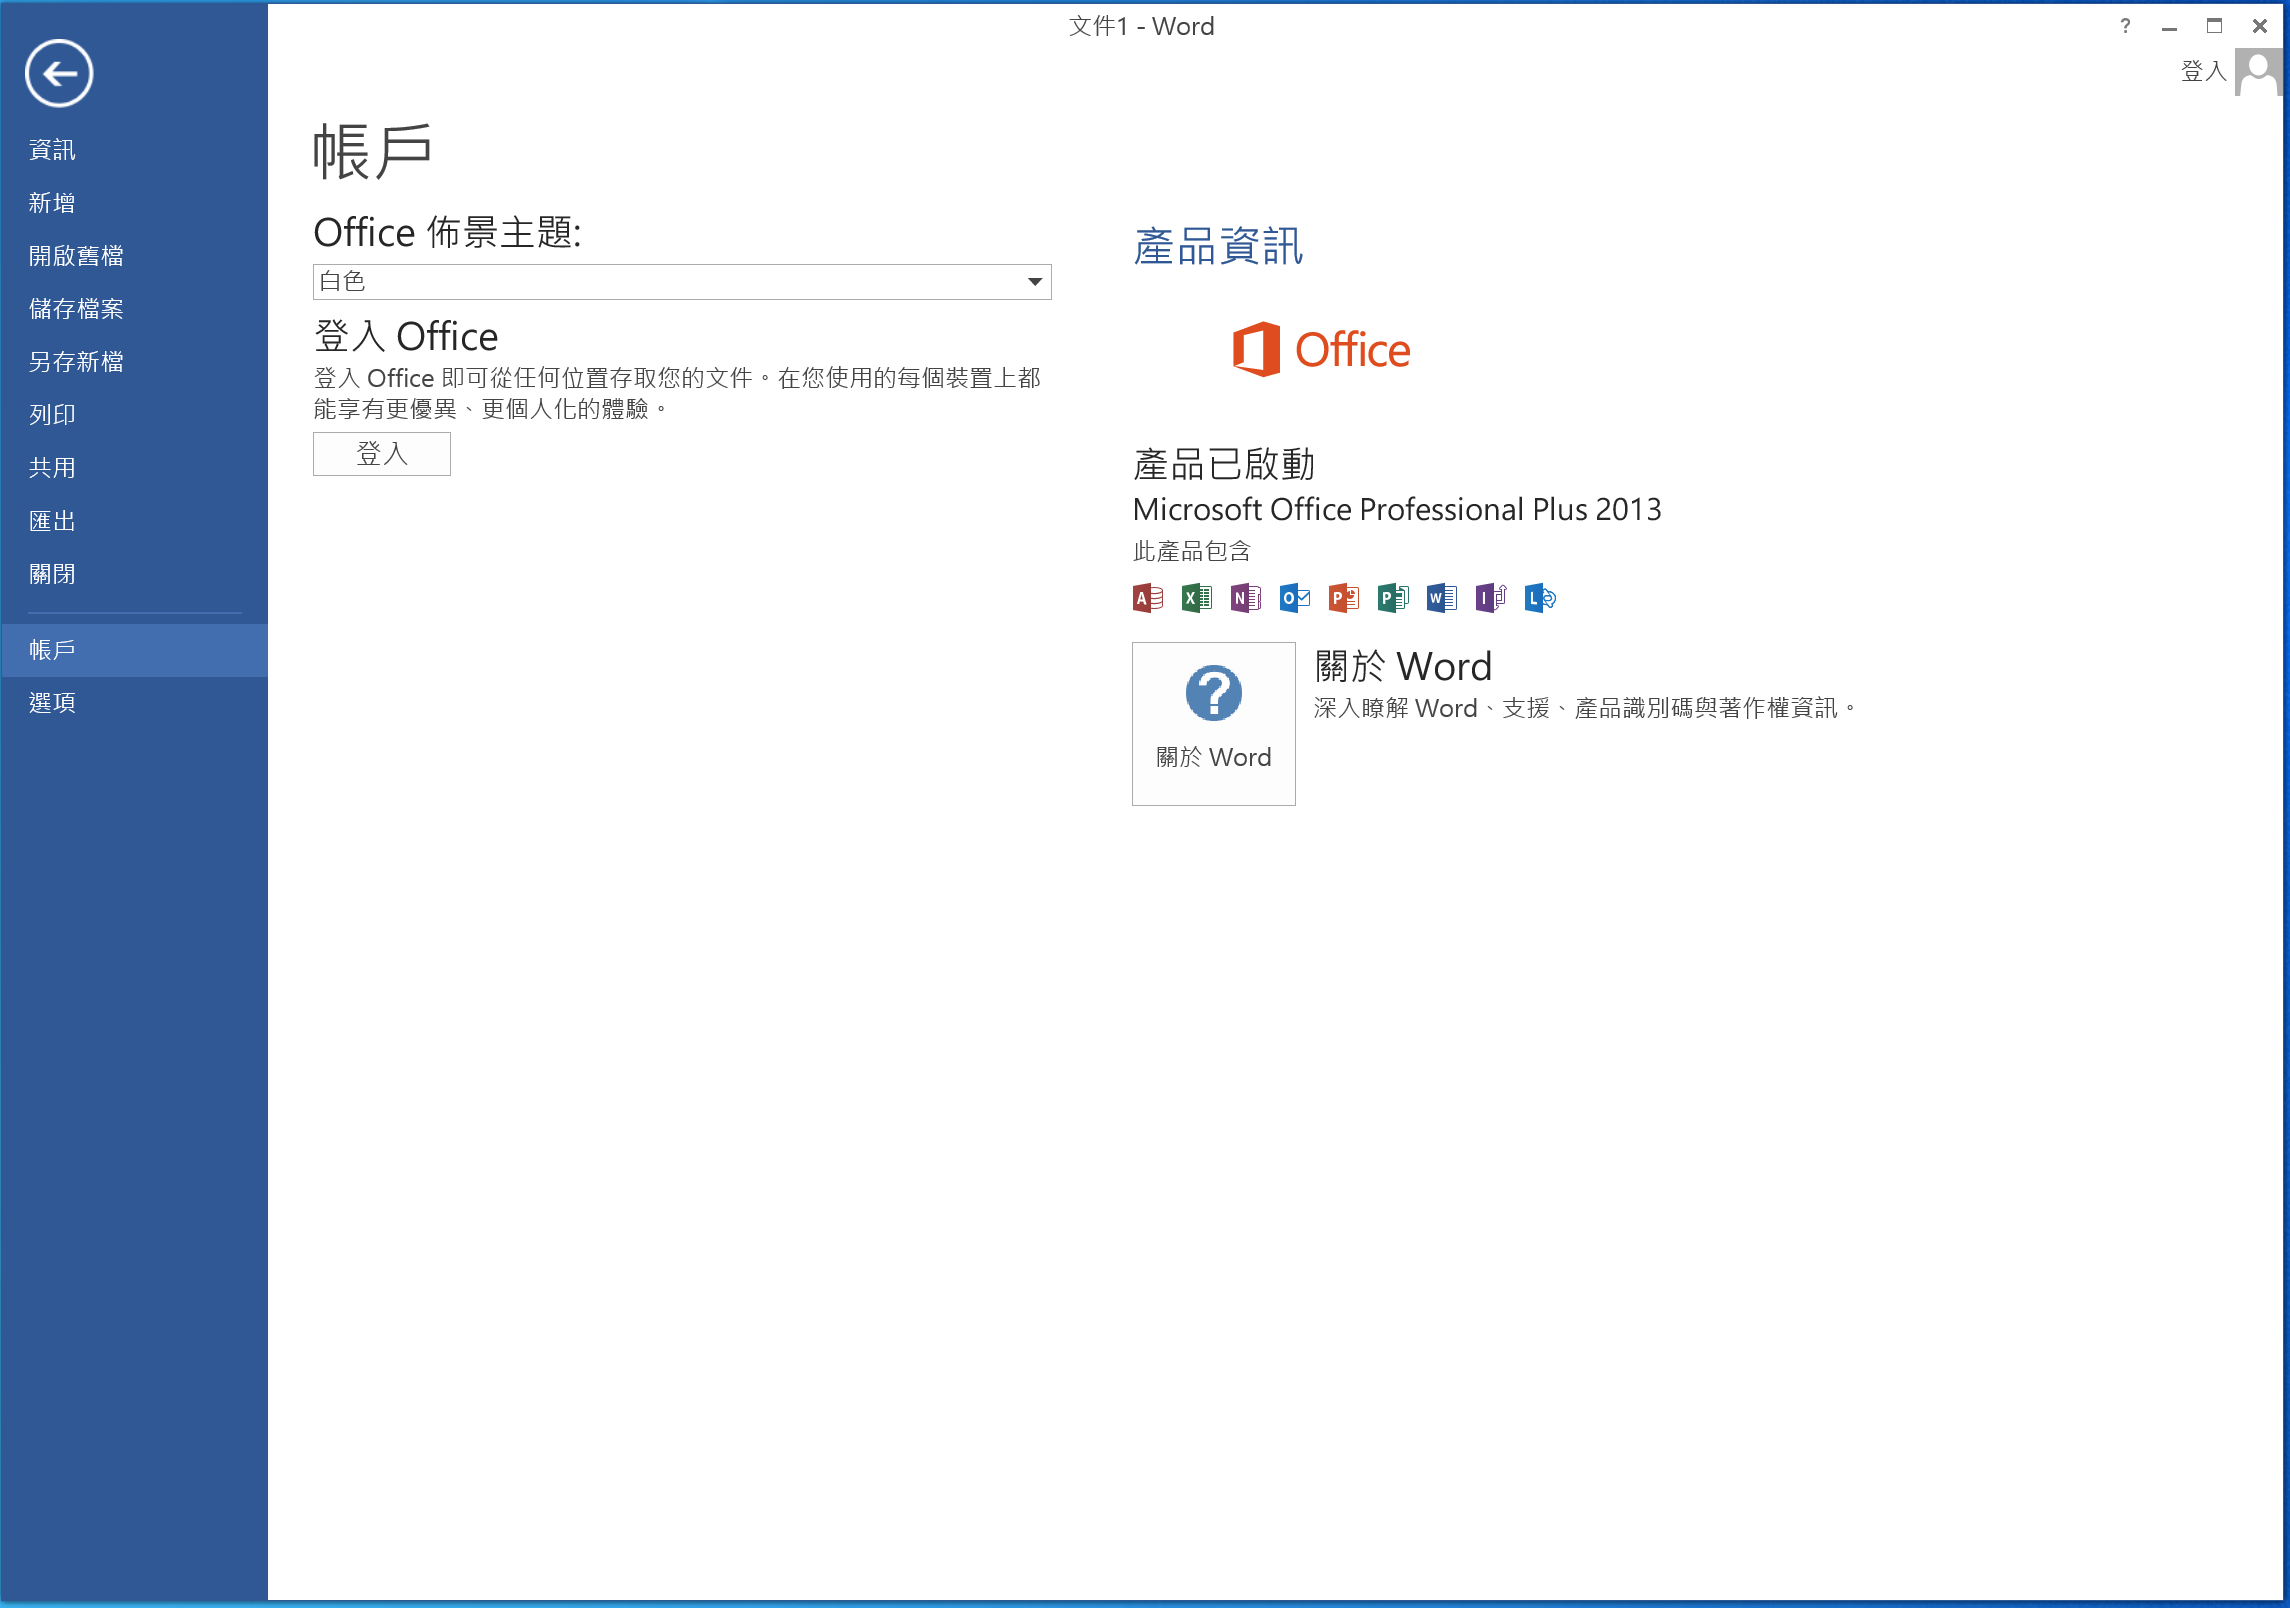
Task: Open the 關於 Word info button
Action: click(1213, 723)
